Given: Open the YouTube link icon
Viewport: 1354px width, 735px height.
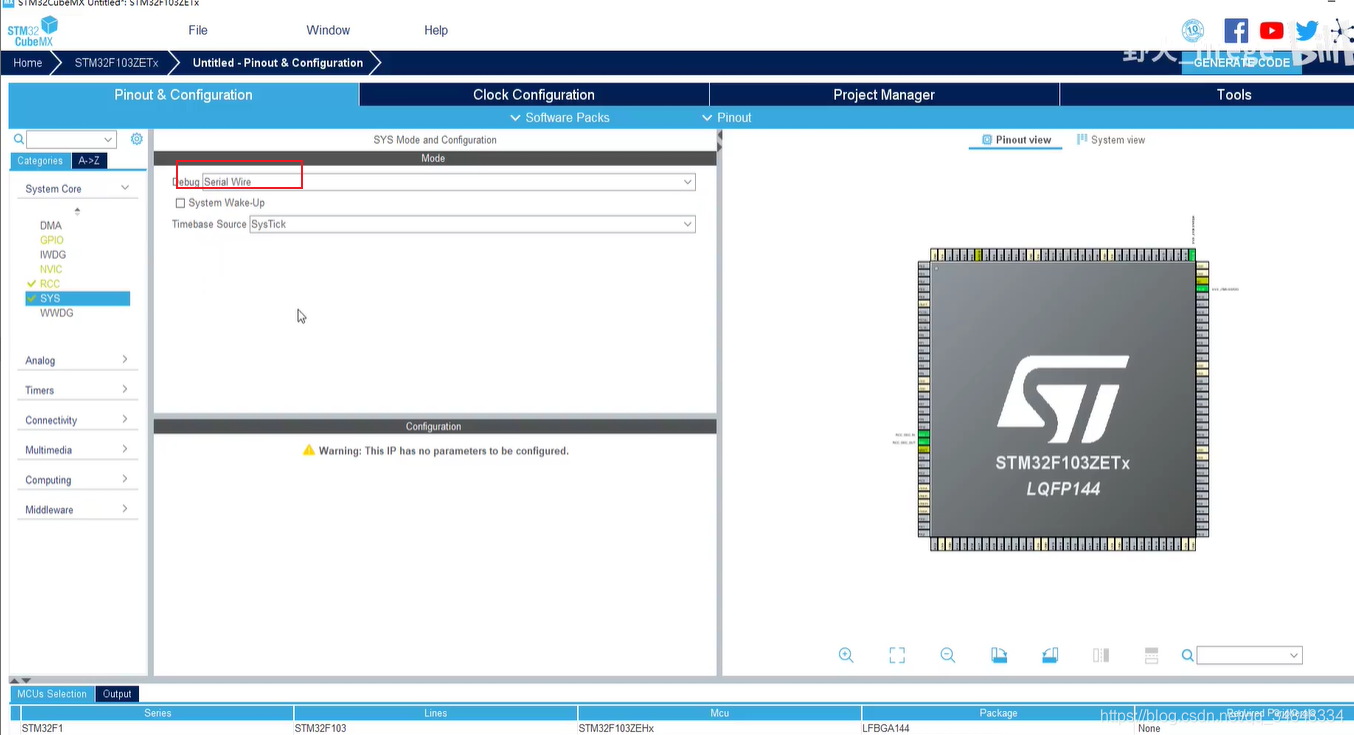Looking at the screenshot, I should (x=1272, y=30).
